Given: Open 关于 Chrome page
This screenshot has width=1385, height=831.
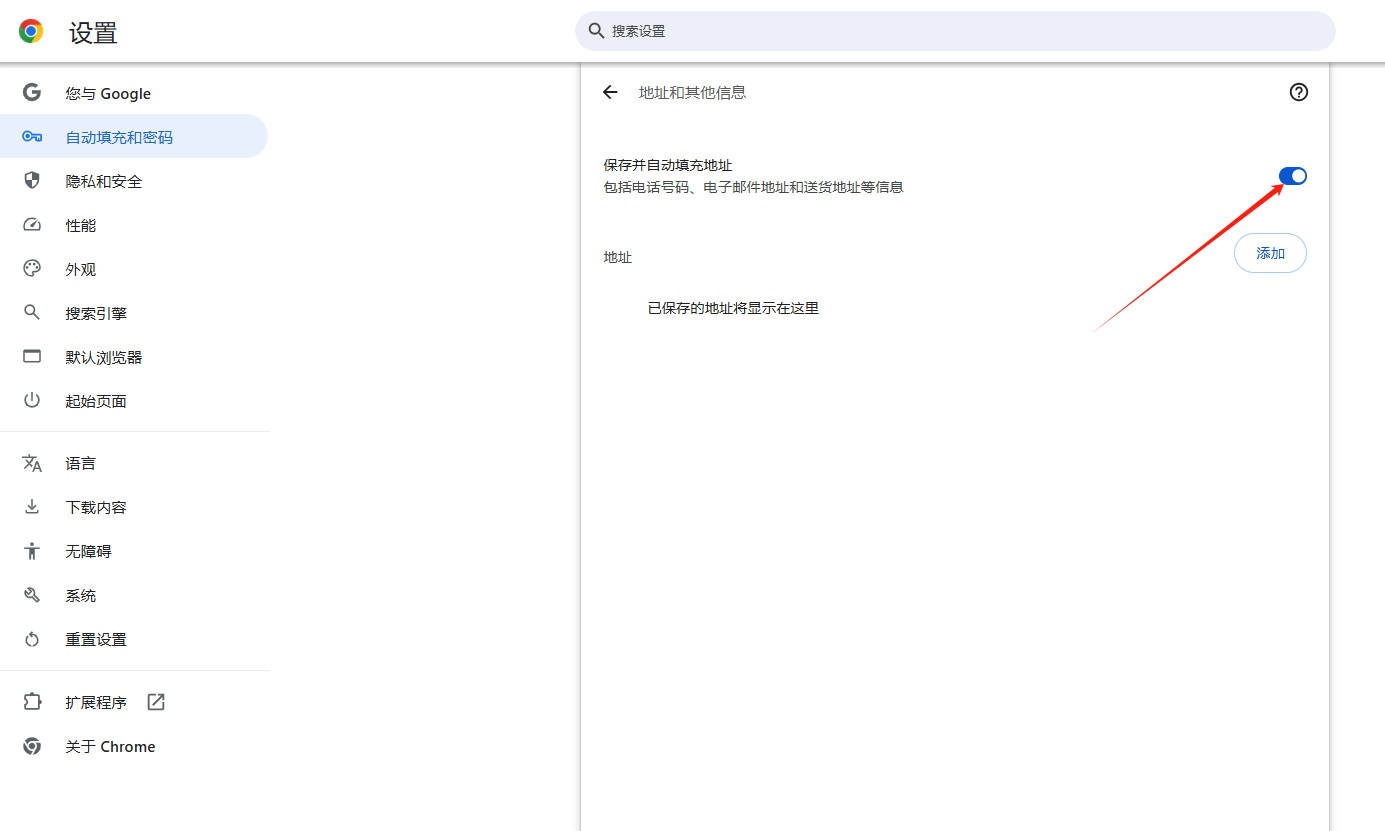Looking at the screenshot, I should point(134,746).
